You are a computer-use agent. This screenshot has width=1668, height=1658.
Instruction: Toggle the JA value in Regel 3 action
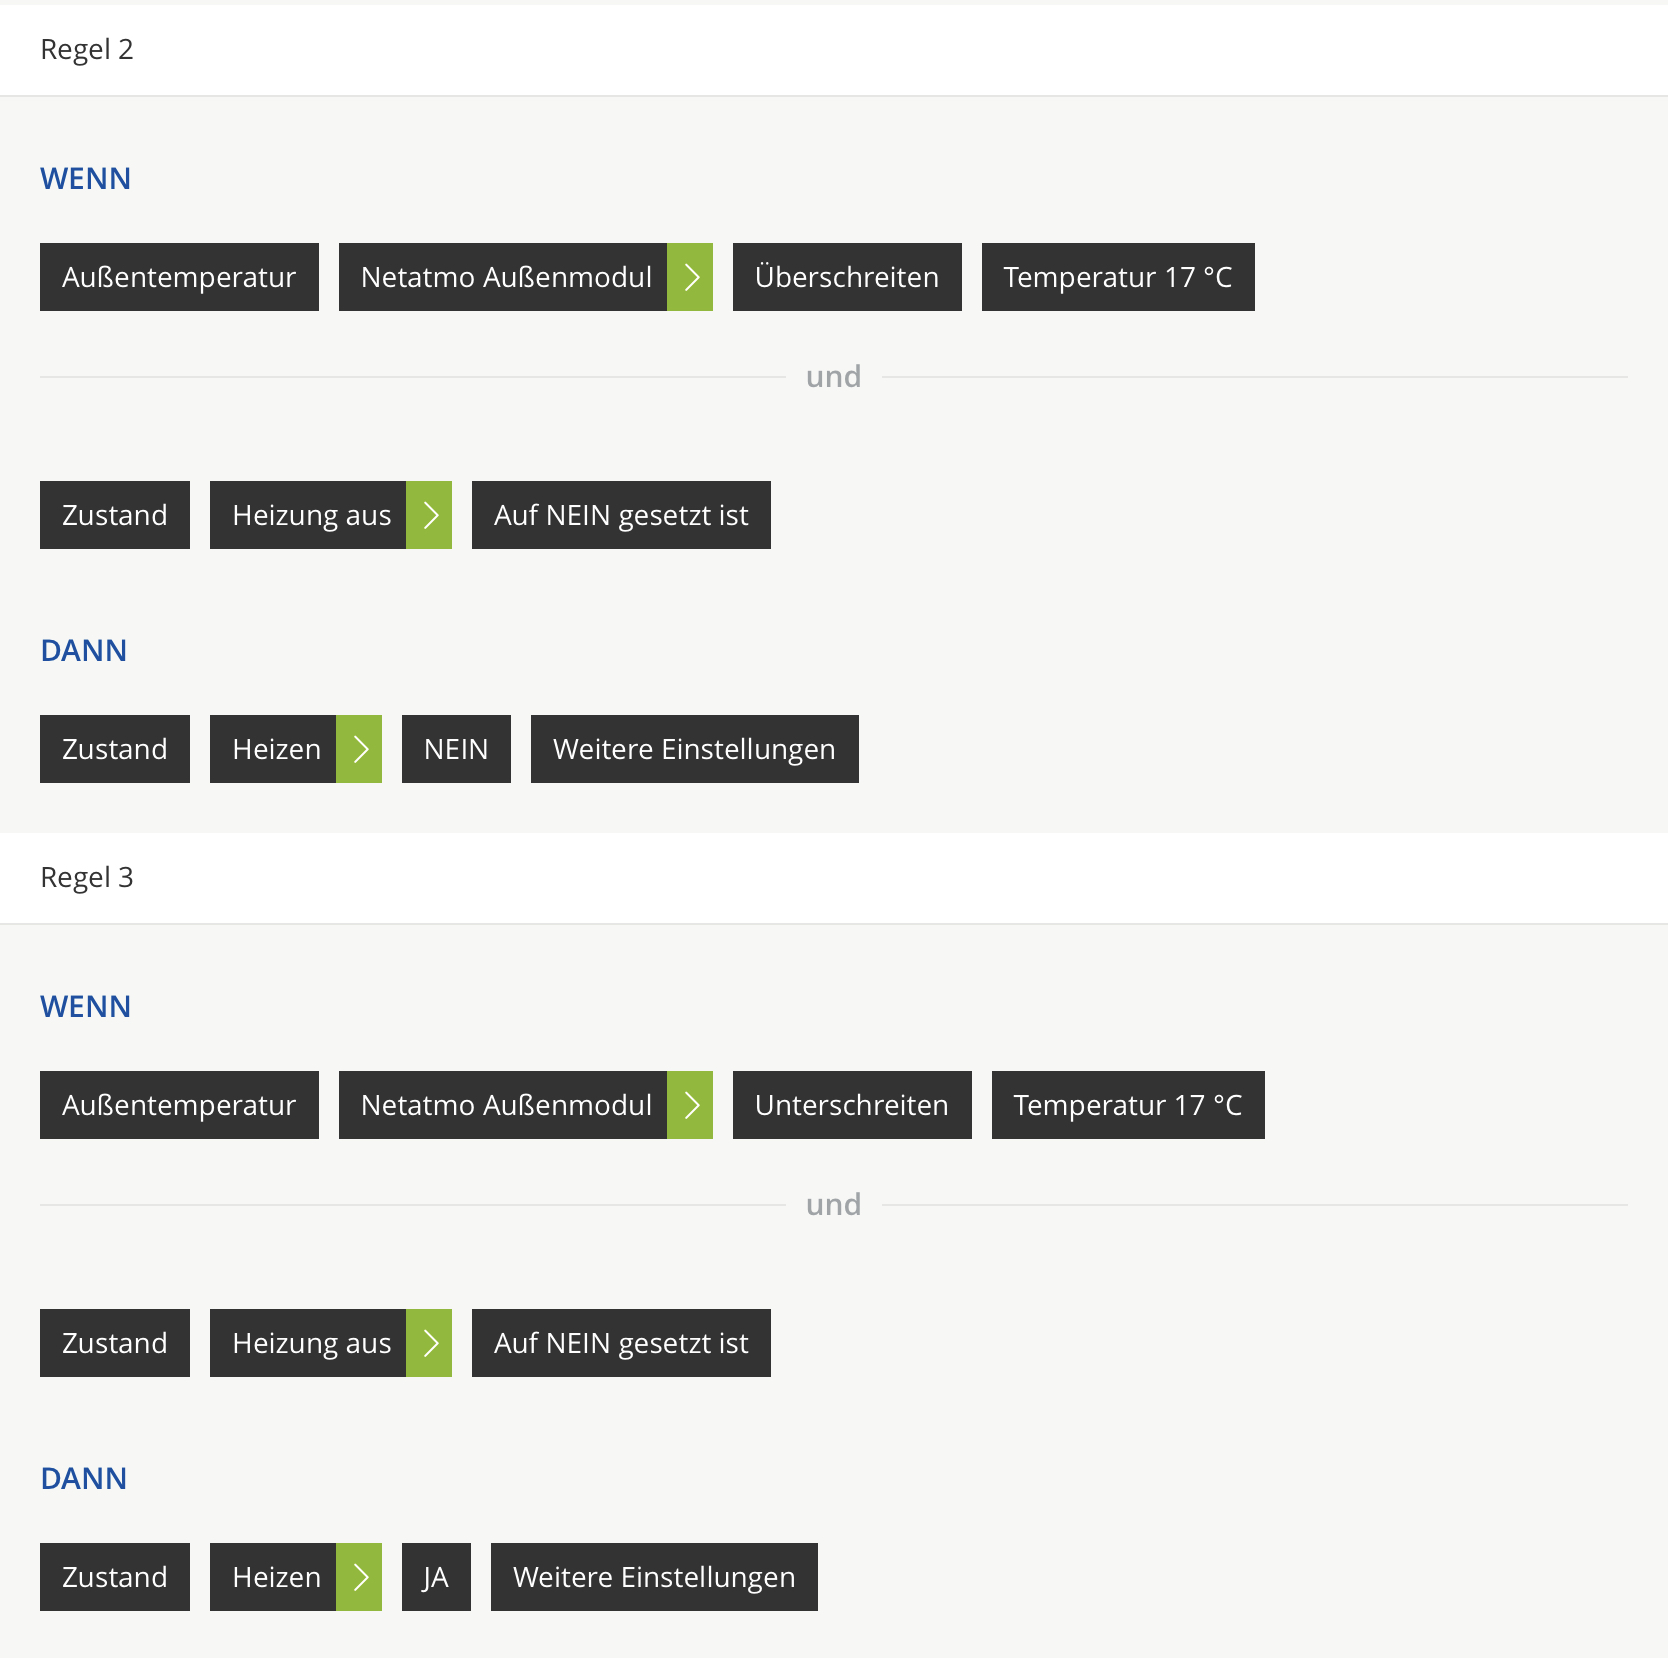[436, 1577]
